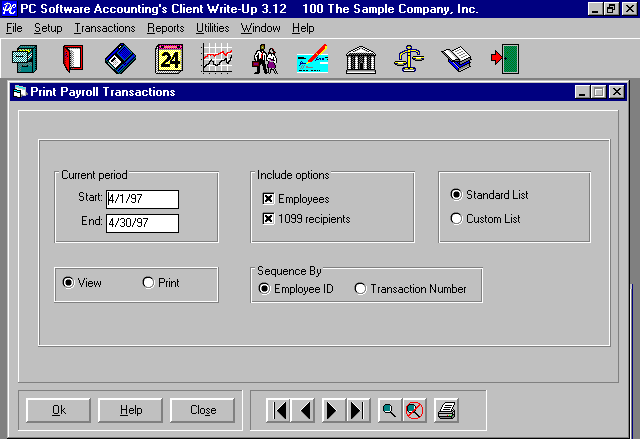Click the bank building icon
Screen dimensions: 640x439
[361, 60]
